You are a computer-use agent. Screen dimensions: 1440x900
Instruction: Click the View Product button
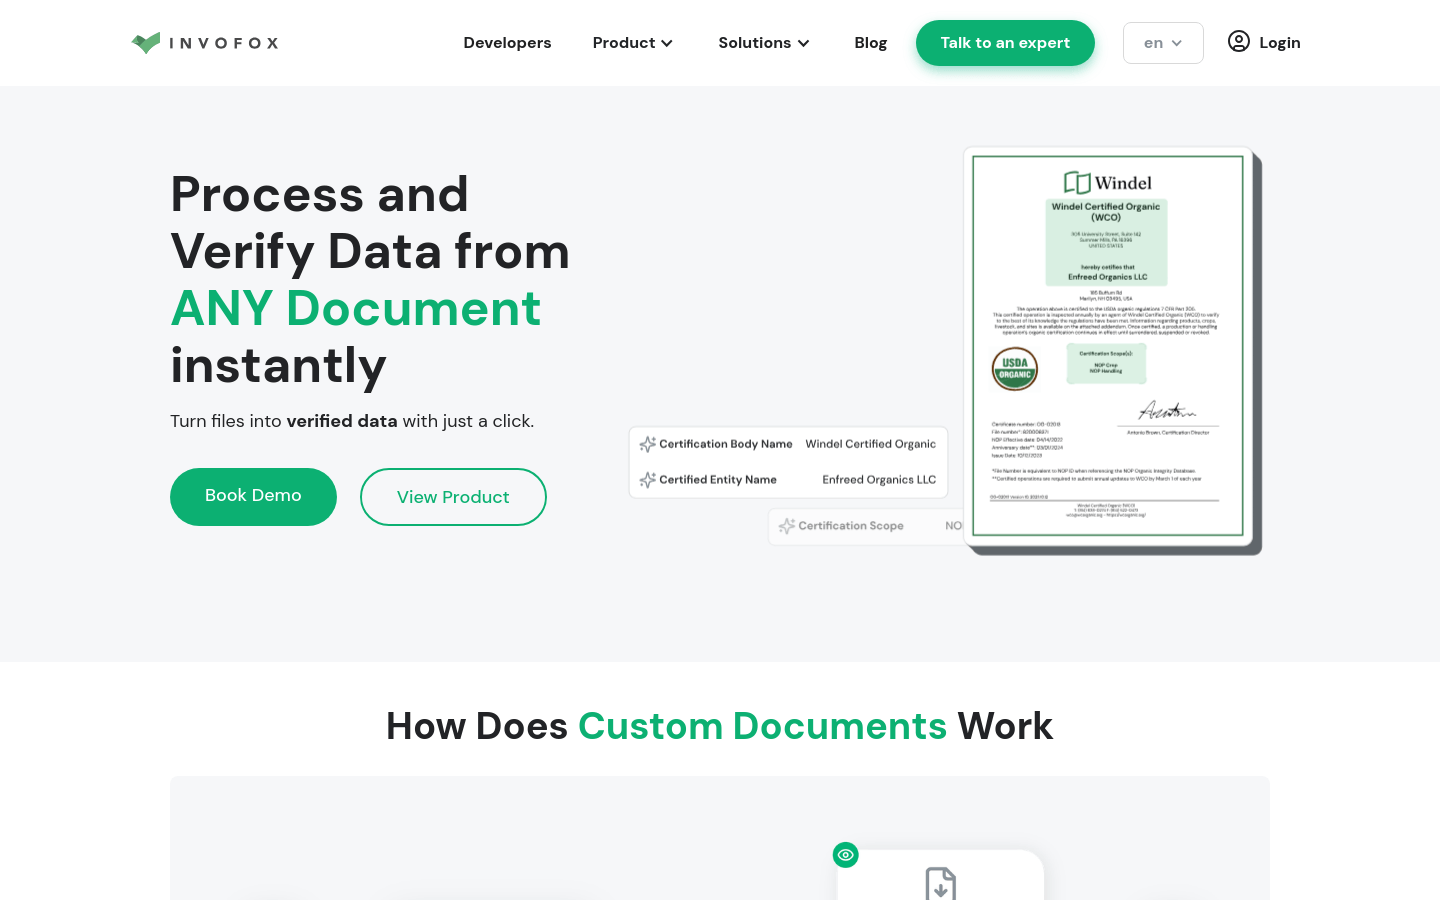(453, 497)
